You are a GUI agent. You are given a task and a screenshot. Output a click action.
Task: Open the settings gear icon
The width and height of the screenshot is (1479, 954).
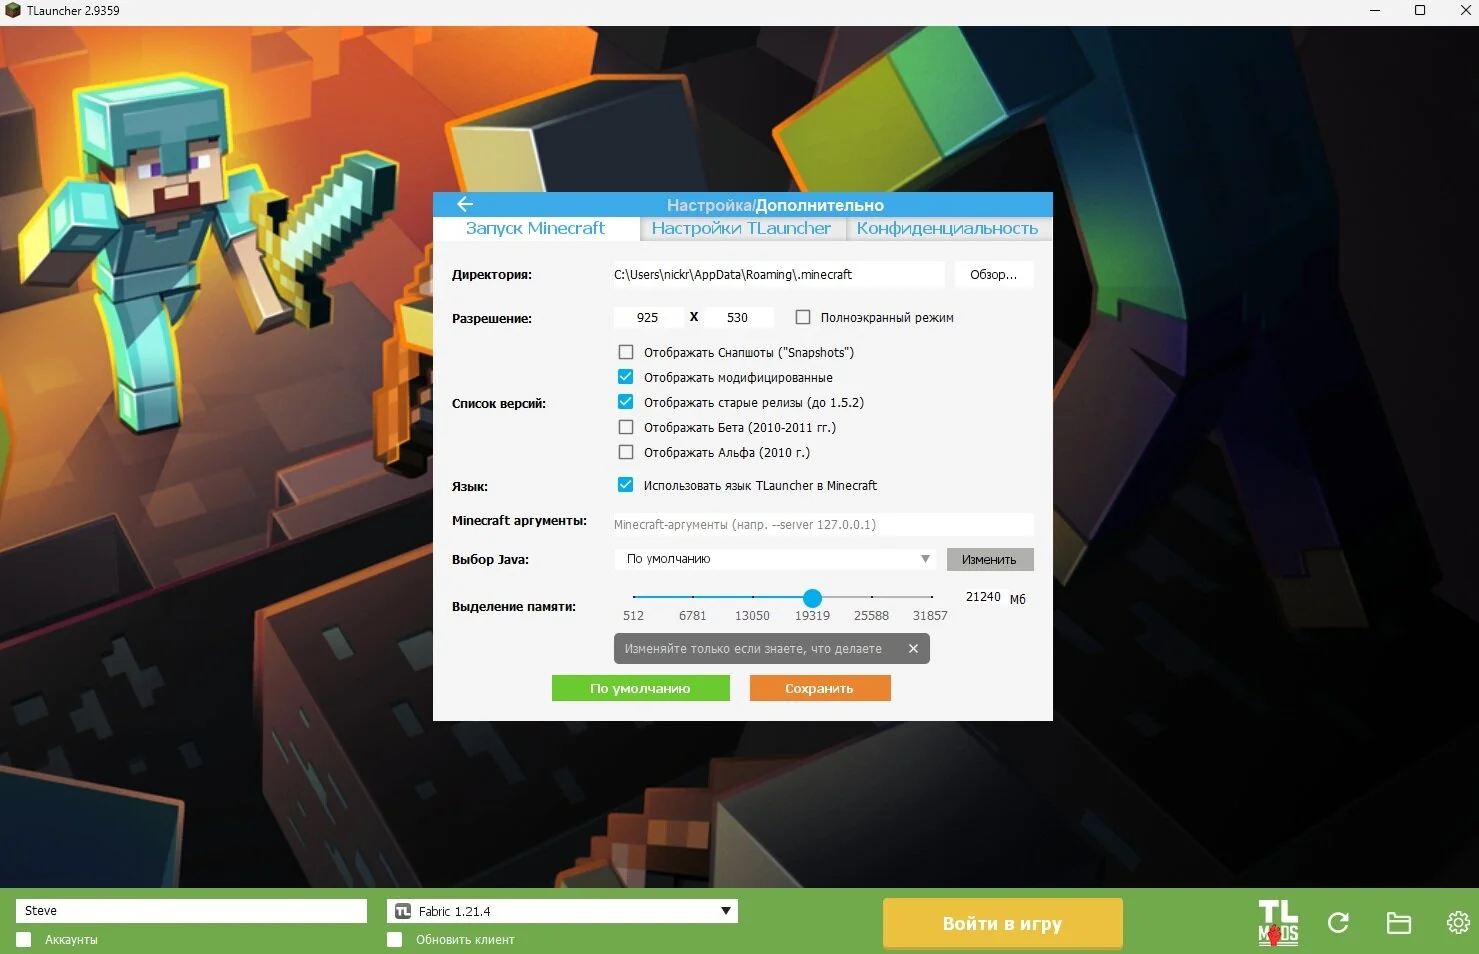click(x=1457, y=922)
